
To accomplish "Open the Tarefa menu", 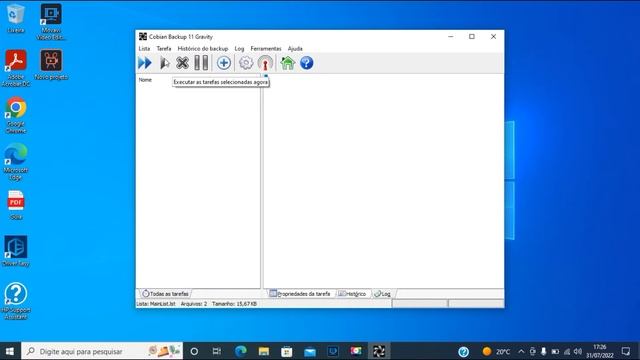I will click(x=164, y=49).
